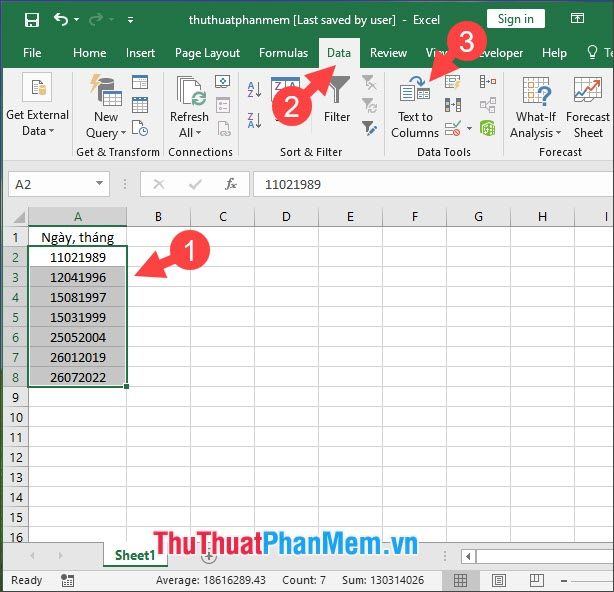Click the macro recording status bar icon
Screen dimensions: 614x592
click(x=67, y=580)
